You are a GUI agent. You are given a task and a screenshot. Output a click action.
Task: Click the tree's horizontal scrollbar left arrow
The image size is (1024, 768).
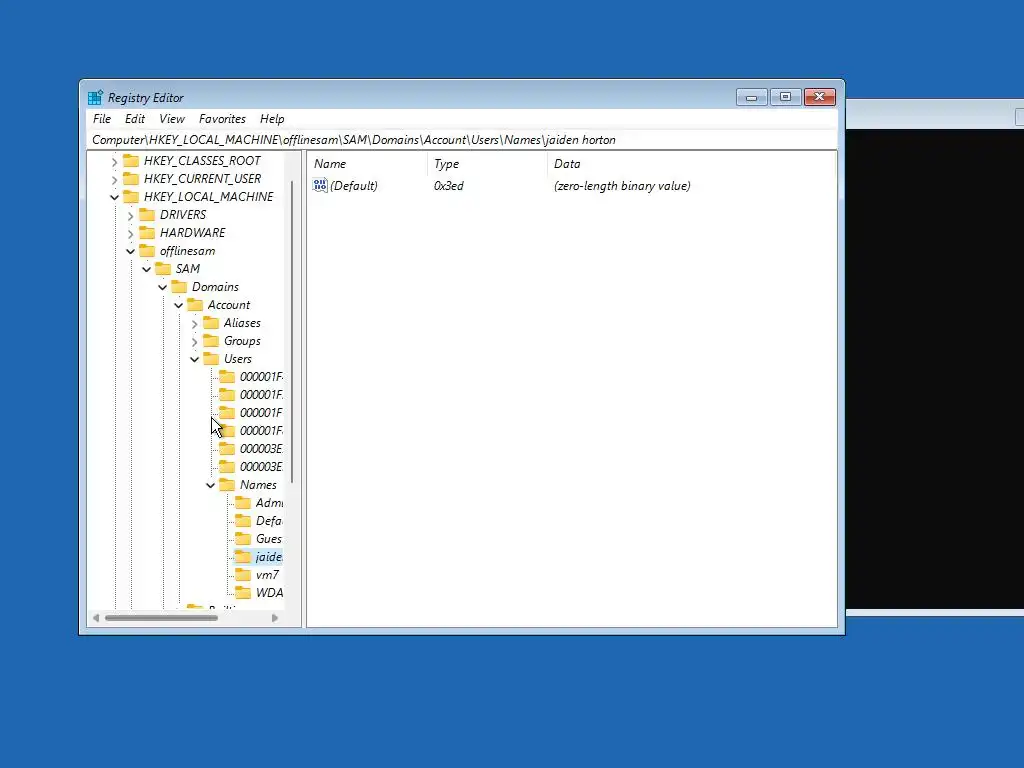pos(96,618)
